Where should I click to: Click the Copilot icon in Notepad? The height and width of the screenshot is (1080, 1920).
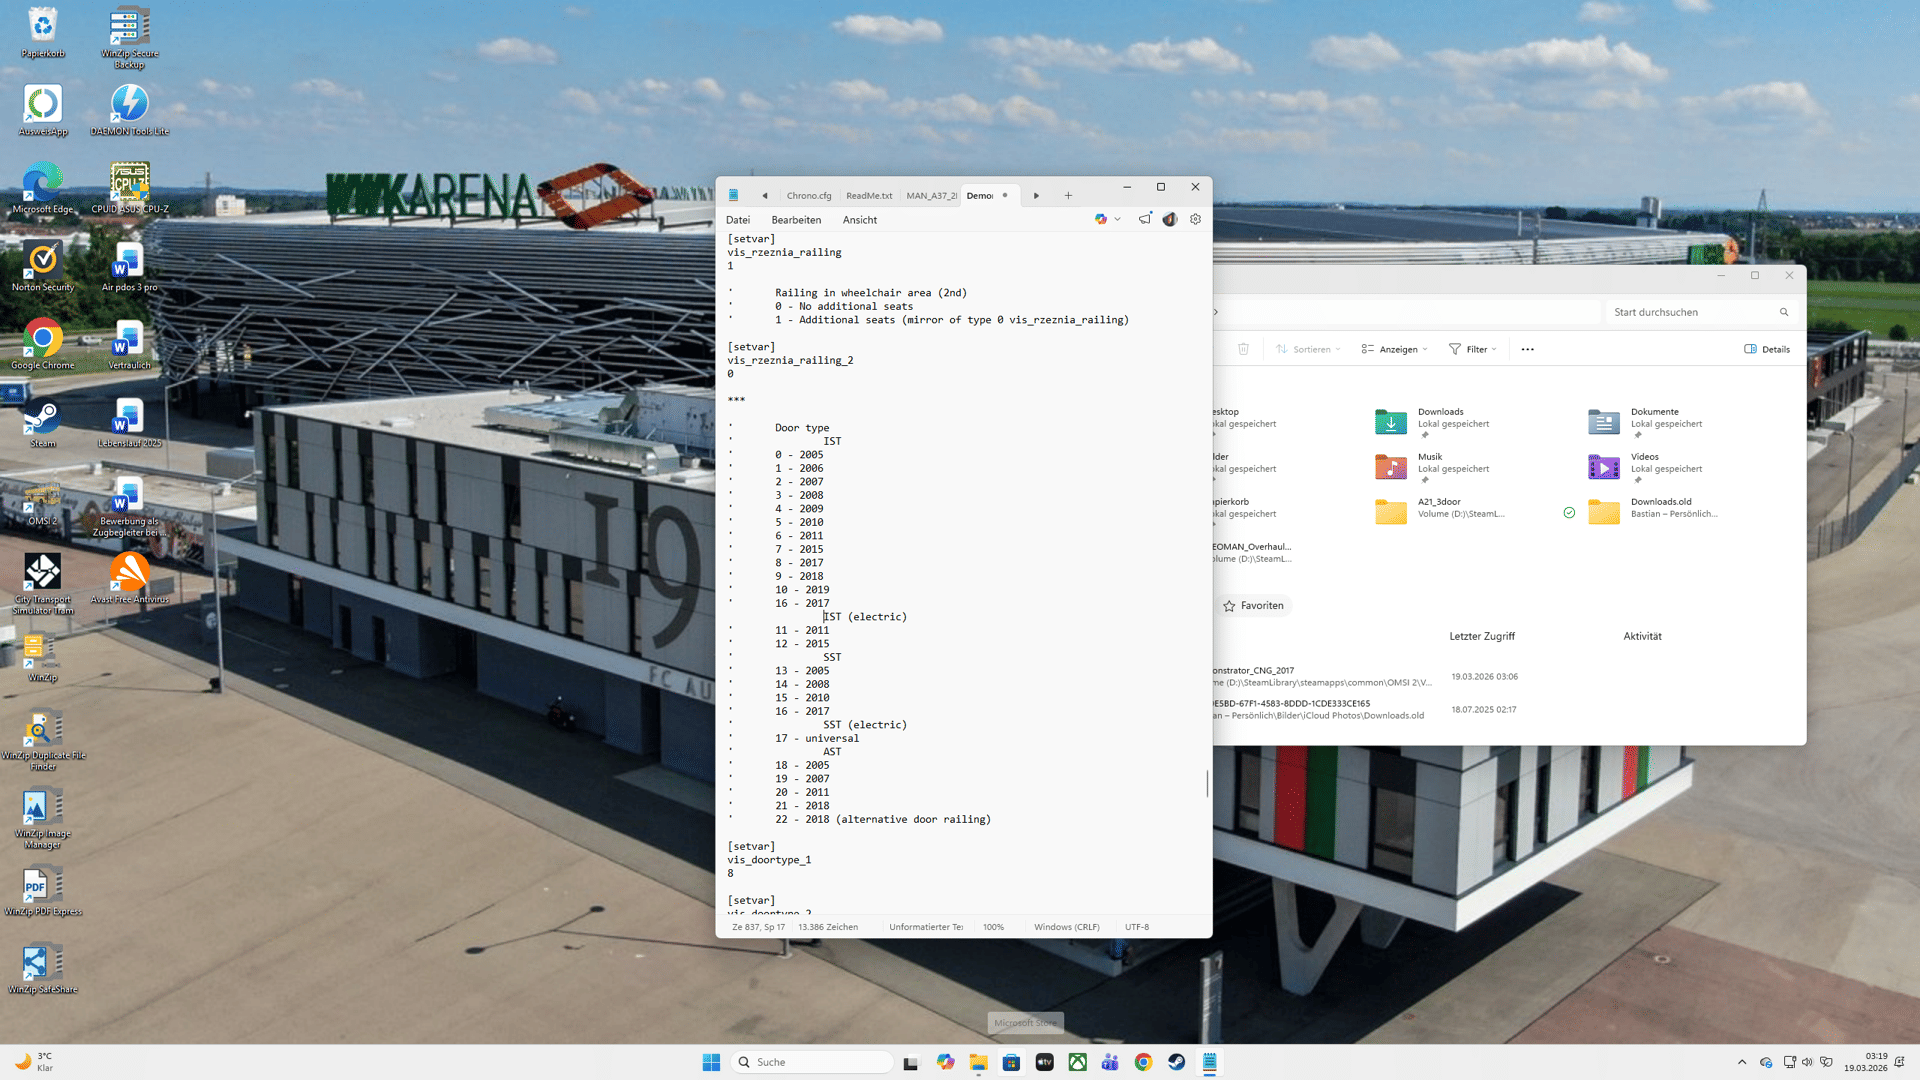click(1101, 219)
